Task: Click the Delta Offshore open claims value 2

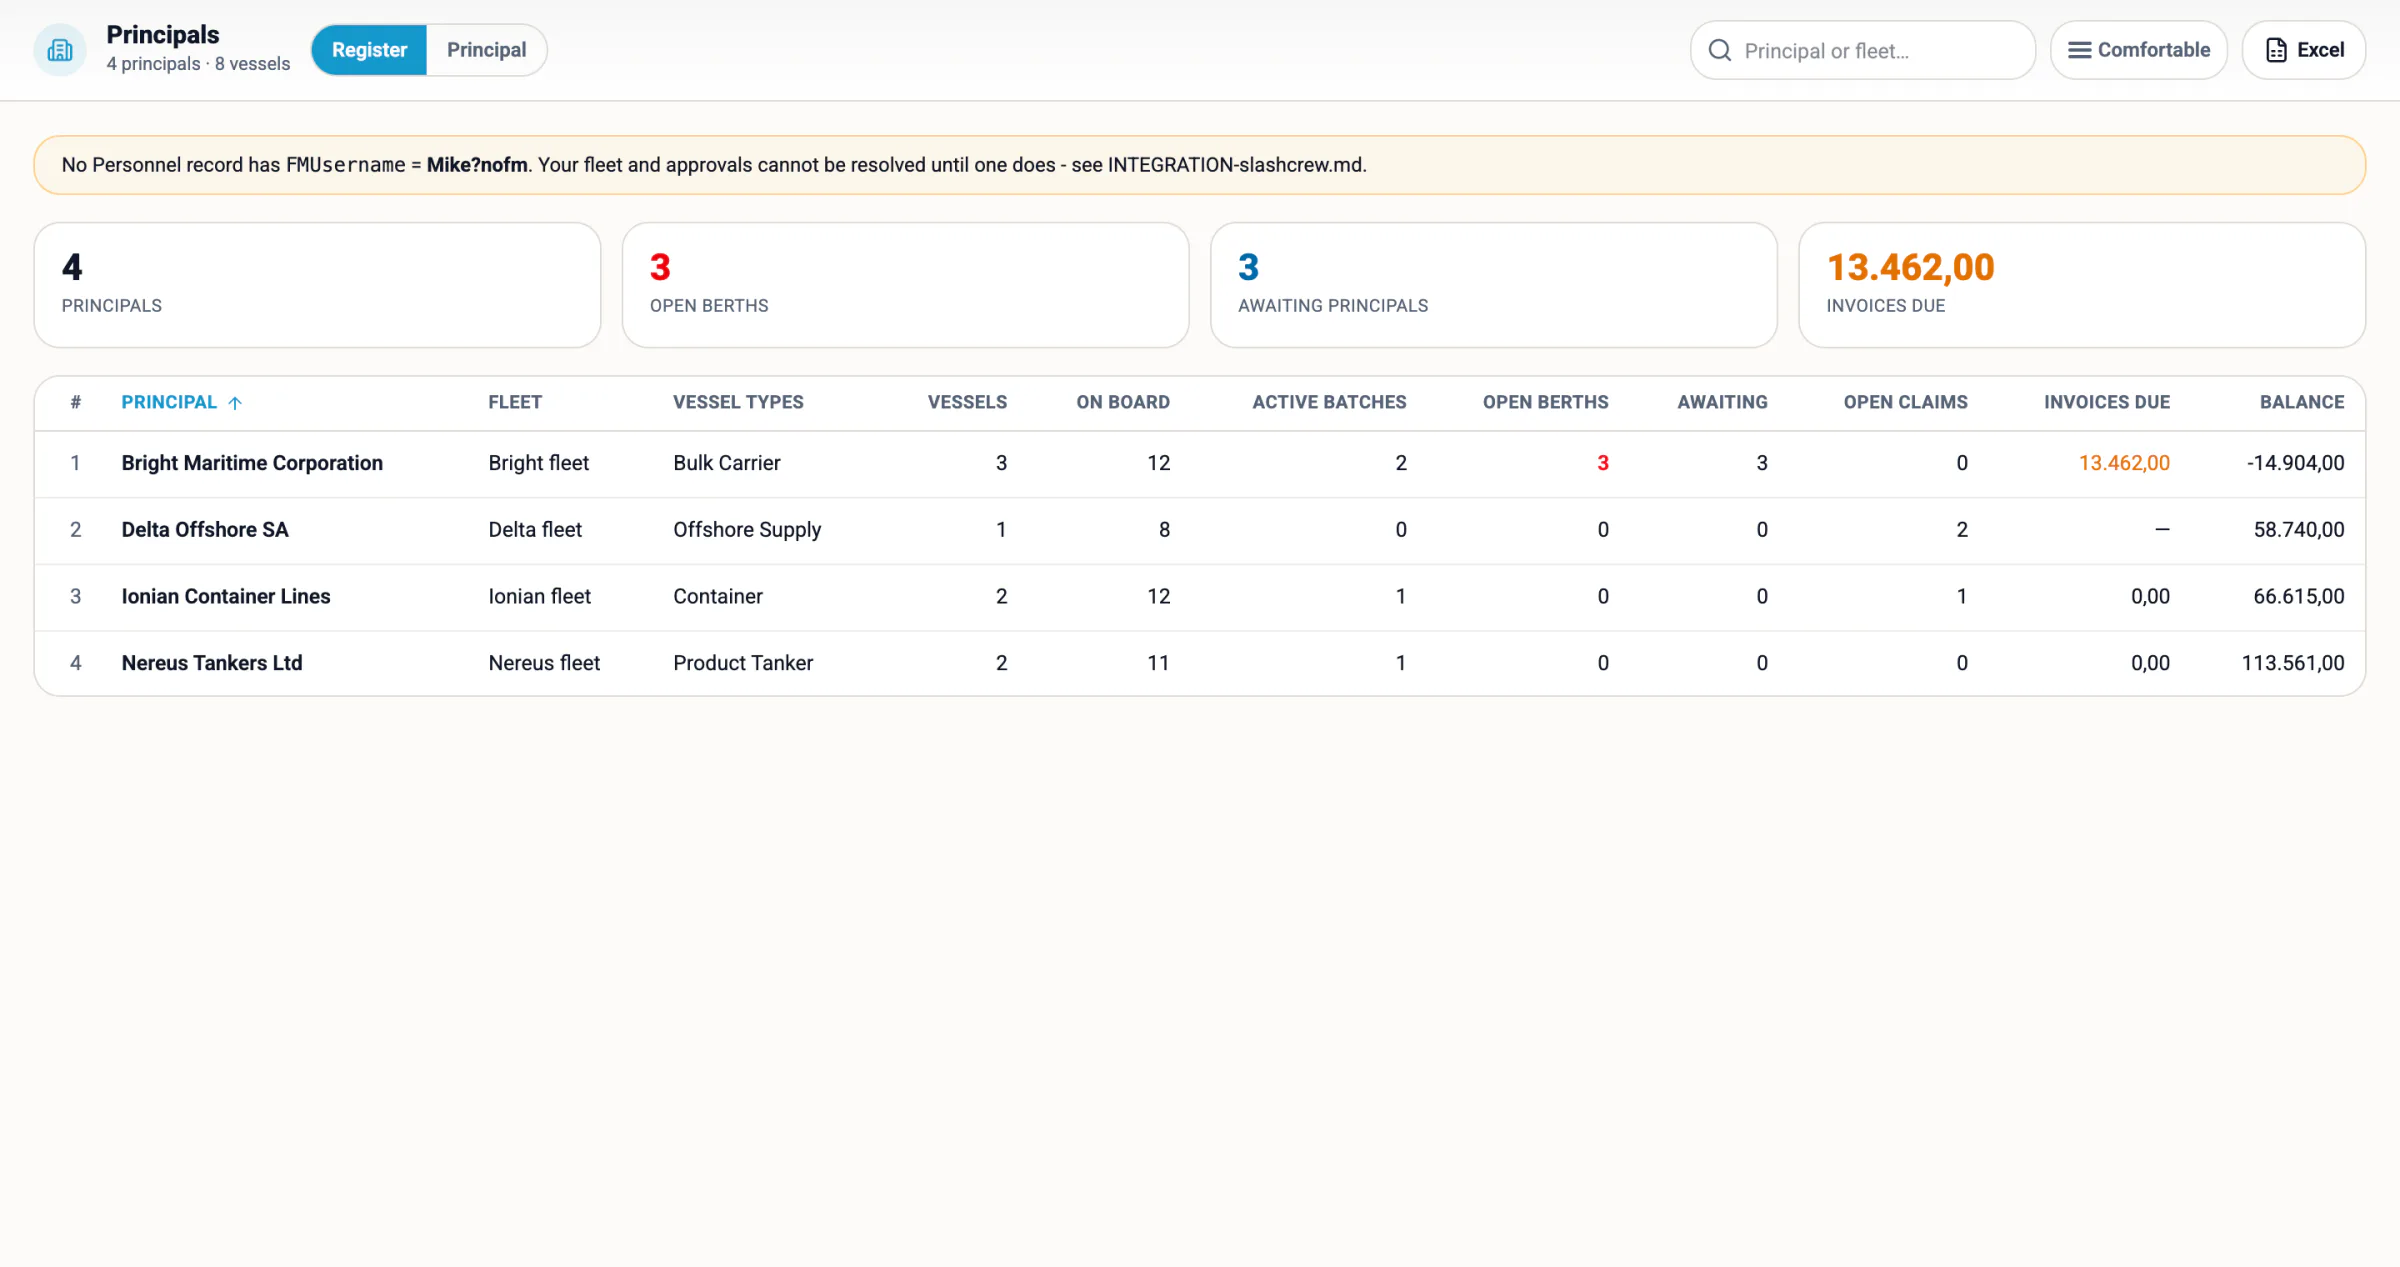Action: coord(1962,530)
